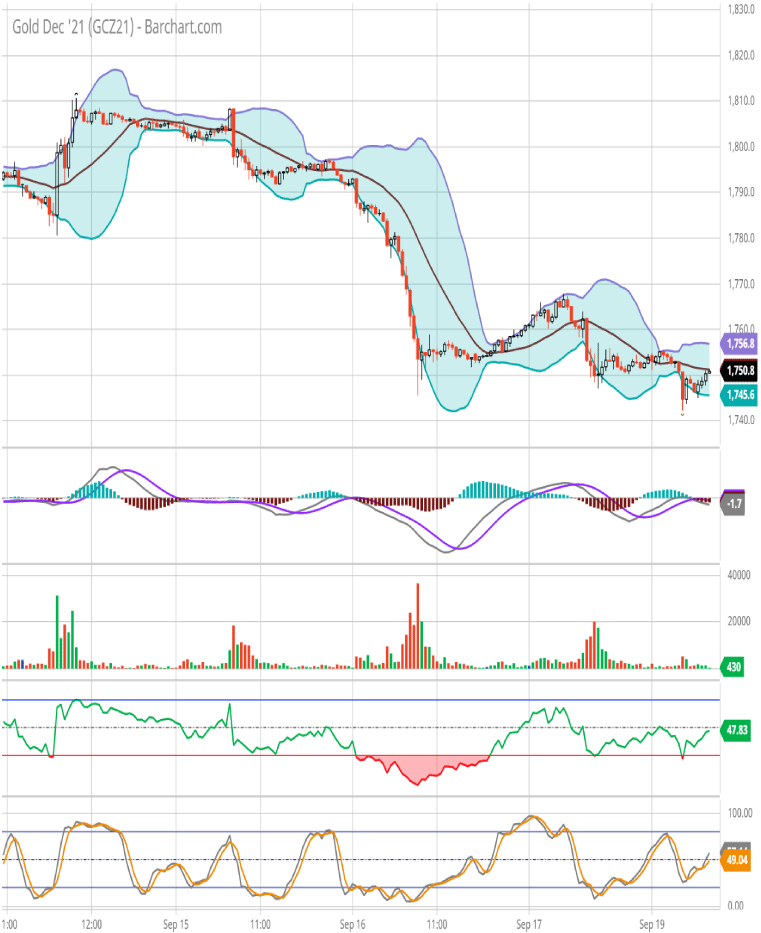Click the 11:00 label between Sep 16 and Sep 17
This screenshot has width=761, height=933.
pyautogui.click(x=437, y=925)
